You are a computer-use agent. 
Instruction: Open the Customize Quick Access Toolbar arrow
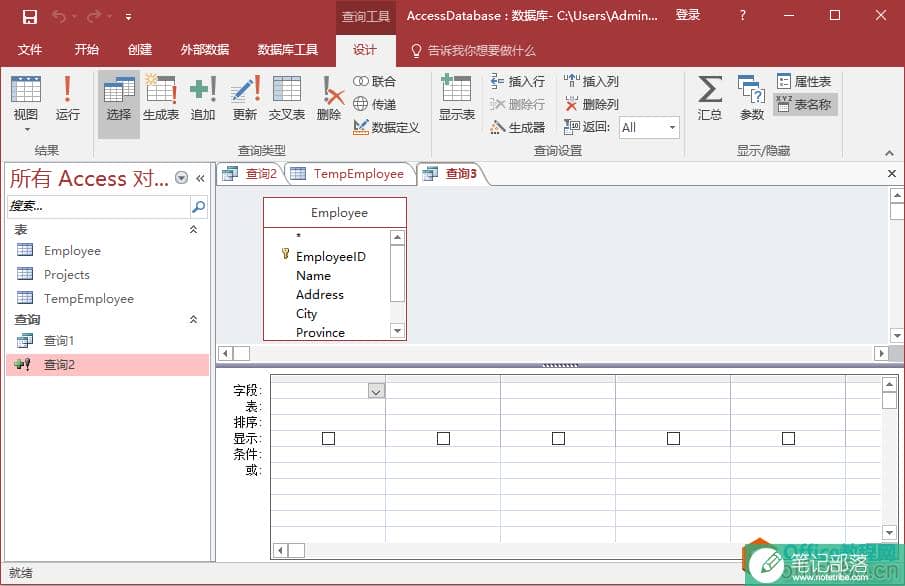coord(128,17)
